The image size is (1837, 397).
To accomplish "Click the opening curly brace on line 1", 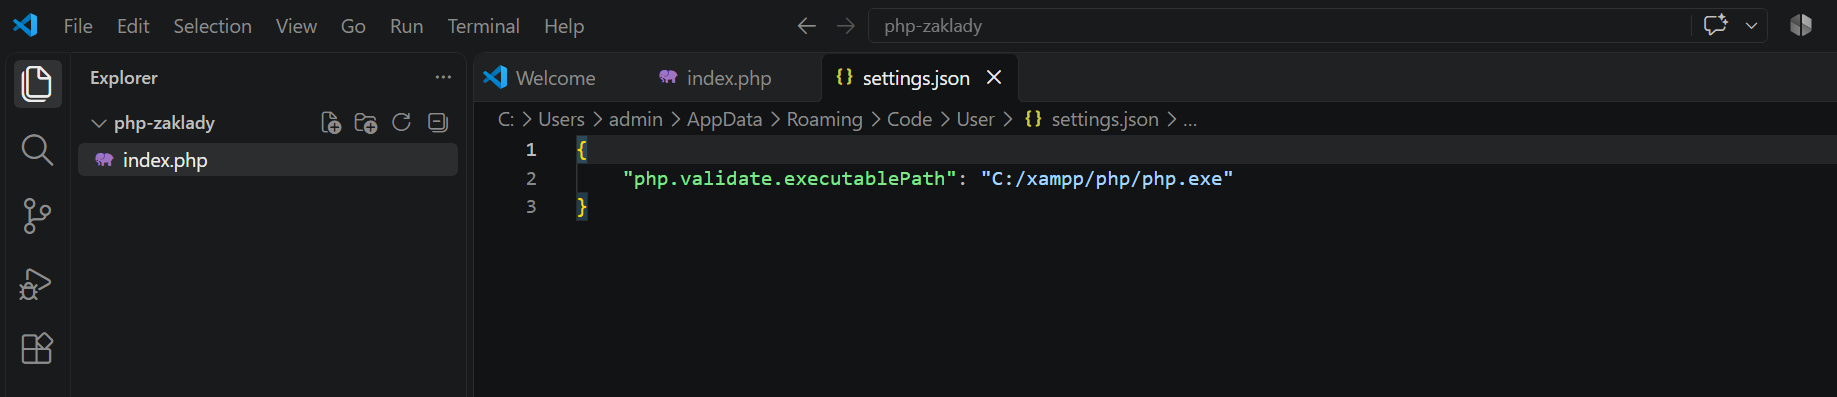I will pyautogui.click(x=582, y=150).
